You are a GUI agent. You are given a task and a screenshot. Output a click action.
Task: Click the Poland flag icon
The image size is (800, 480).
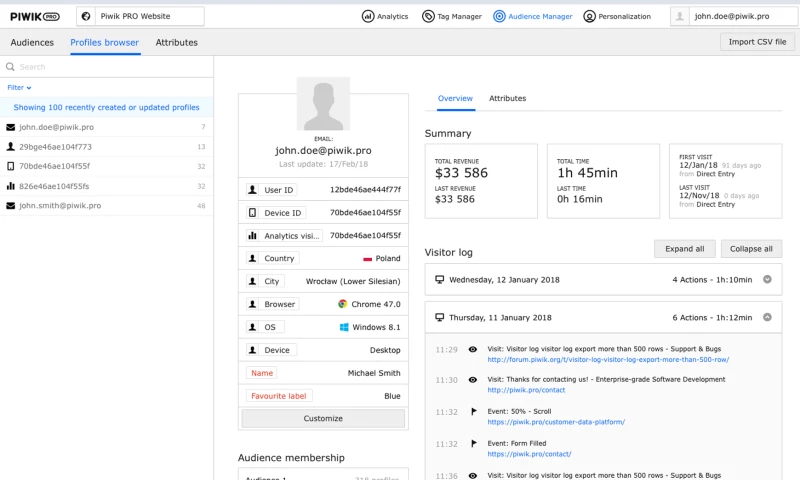(368, 258)
